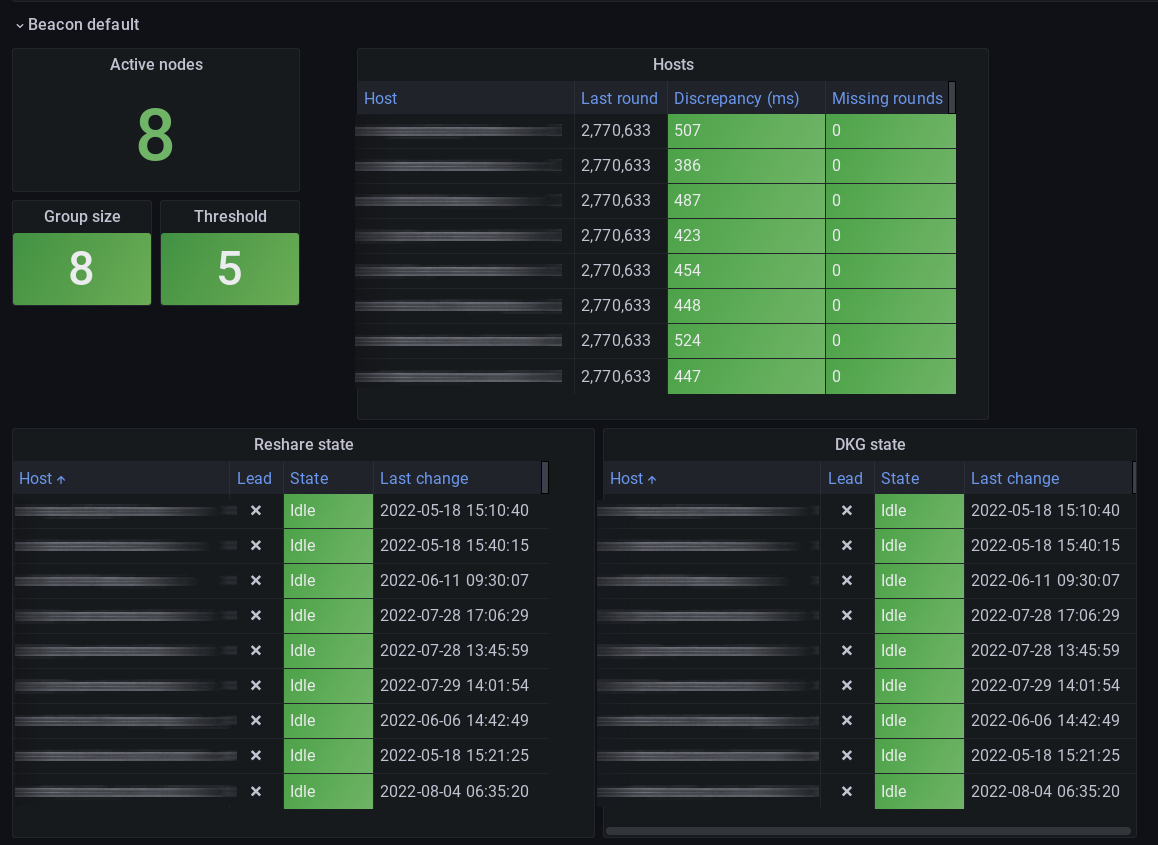Sort Reshare state by Last change column
Viewport: 1158px width, 845px height.
click(424, 479)
